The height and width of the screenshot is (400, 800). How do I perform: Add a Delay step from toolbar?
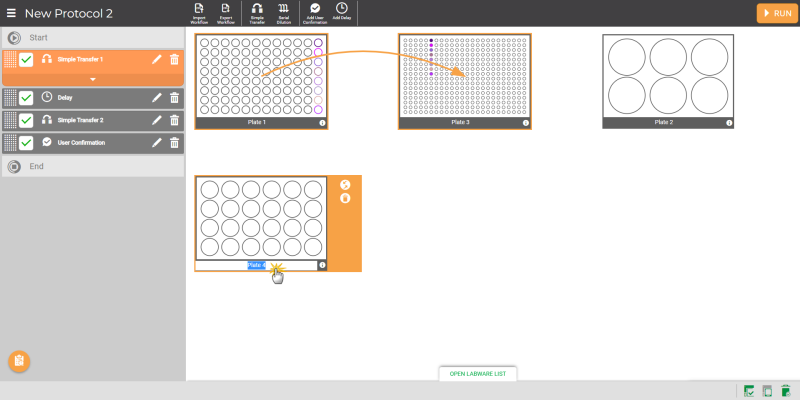pos(342,12)
